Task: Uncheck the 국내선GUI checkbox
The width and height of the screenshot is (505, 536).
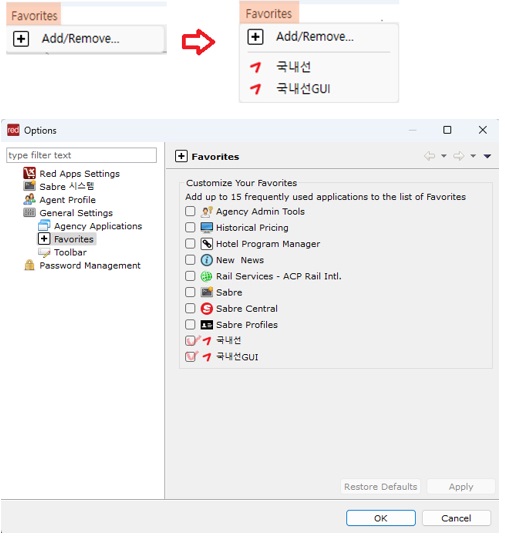Action: tap(190, 357)
